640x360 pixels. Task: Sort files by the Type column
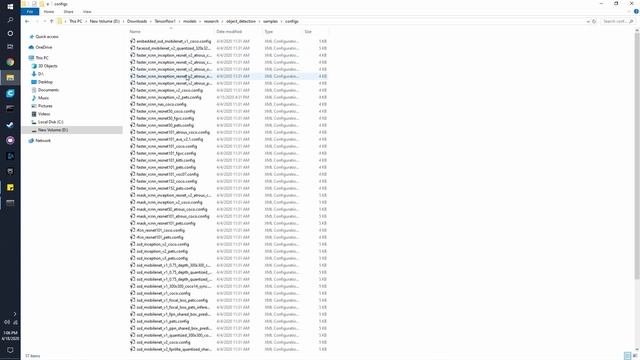(x=269, y=31)
